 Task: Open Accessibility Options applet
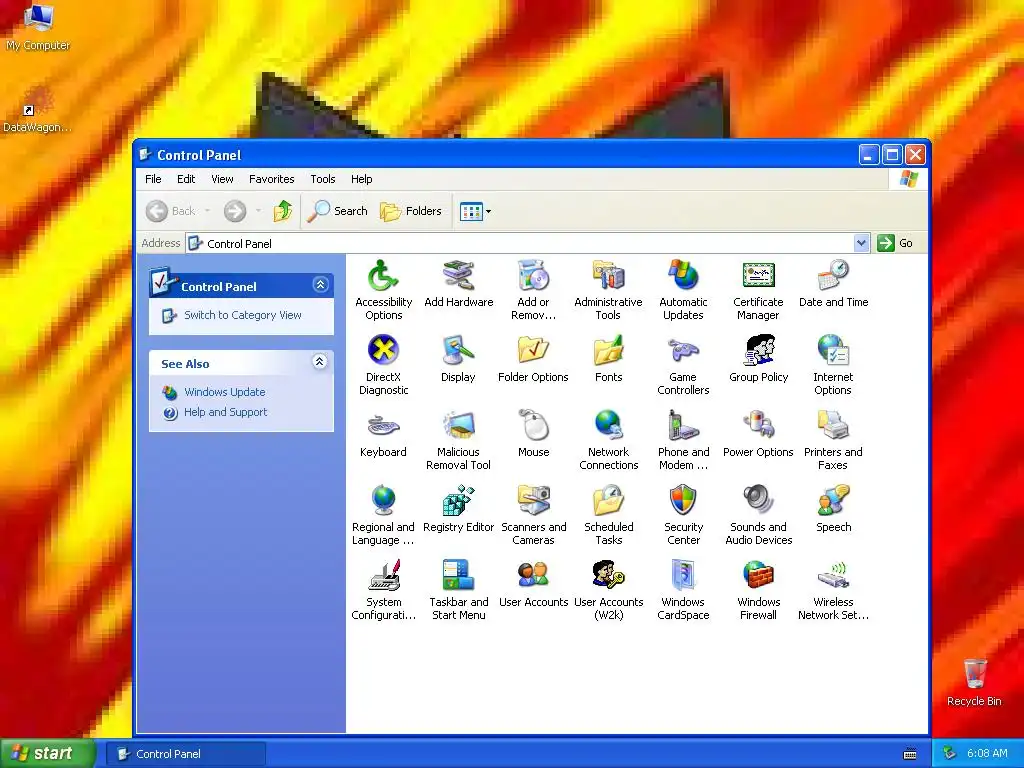[x=383, y=276]
